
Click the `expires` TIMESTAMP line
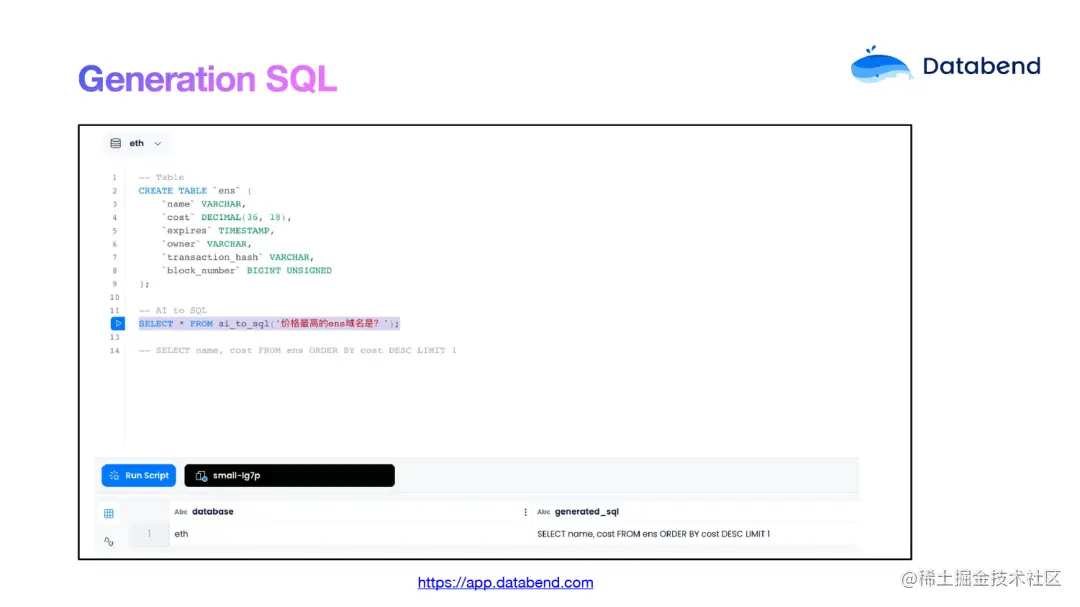point(218,231)
